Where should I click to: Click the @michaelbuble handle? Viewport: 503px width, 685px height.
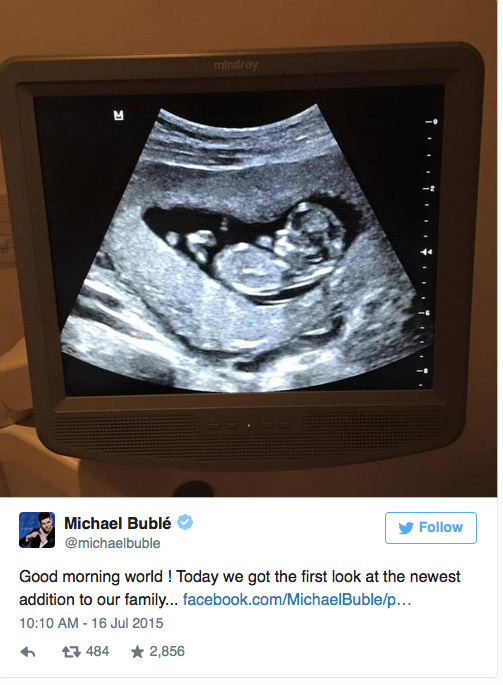112,543
